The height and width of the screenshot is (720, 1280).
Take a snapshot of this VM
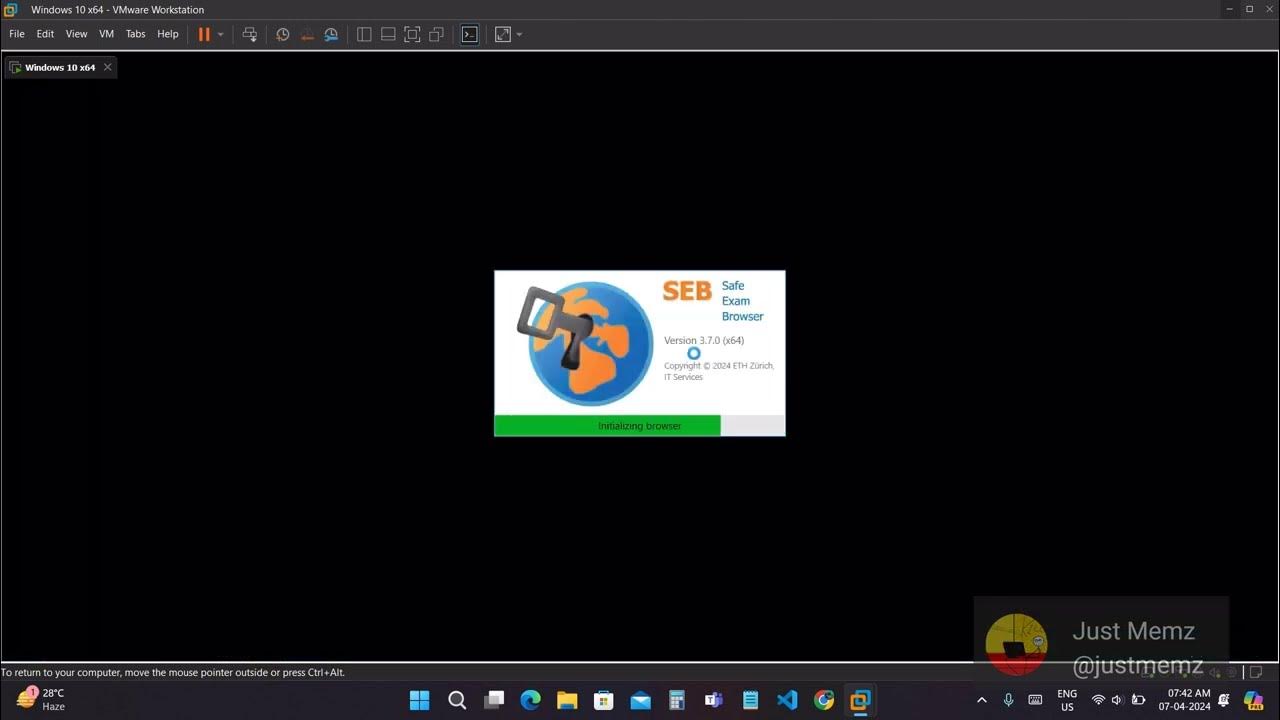pyautogui.click(x=283, y=34)
